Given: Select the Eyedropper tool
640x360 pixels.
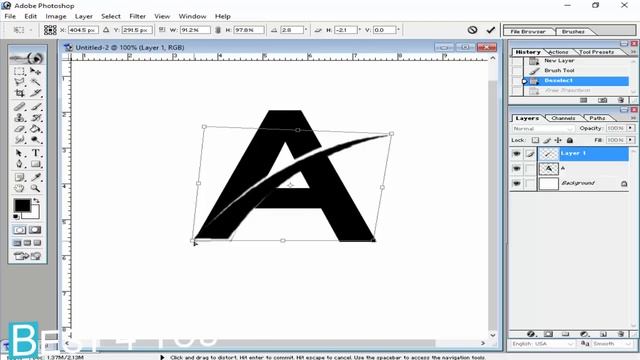Looking at the screenshot, I should coord(36,178).
